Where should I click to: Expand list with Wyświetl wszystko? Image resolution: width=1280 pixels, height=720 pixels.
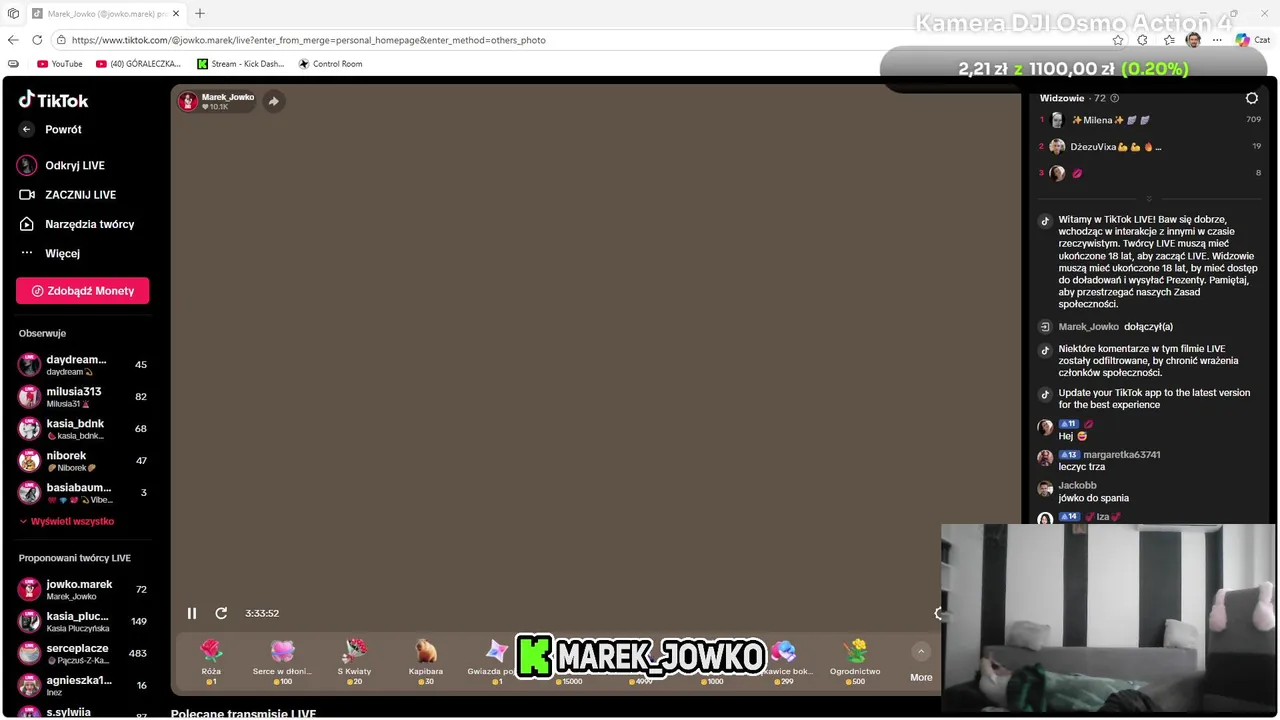(67, 521)
